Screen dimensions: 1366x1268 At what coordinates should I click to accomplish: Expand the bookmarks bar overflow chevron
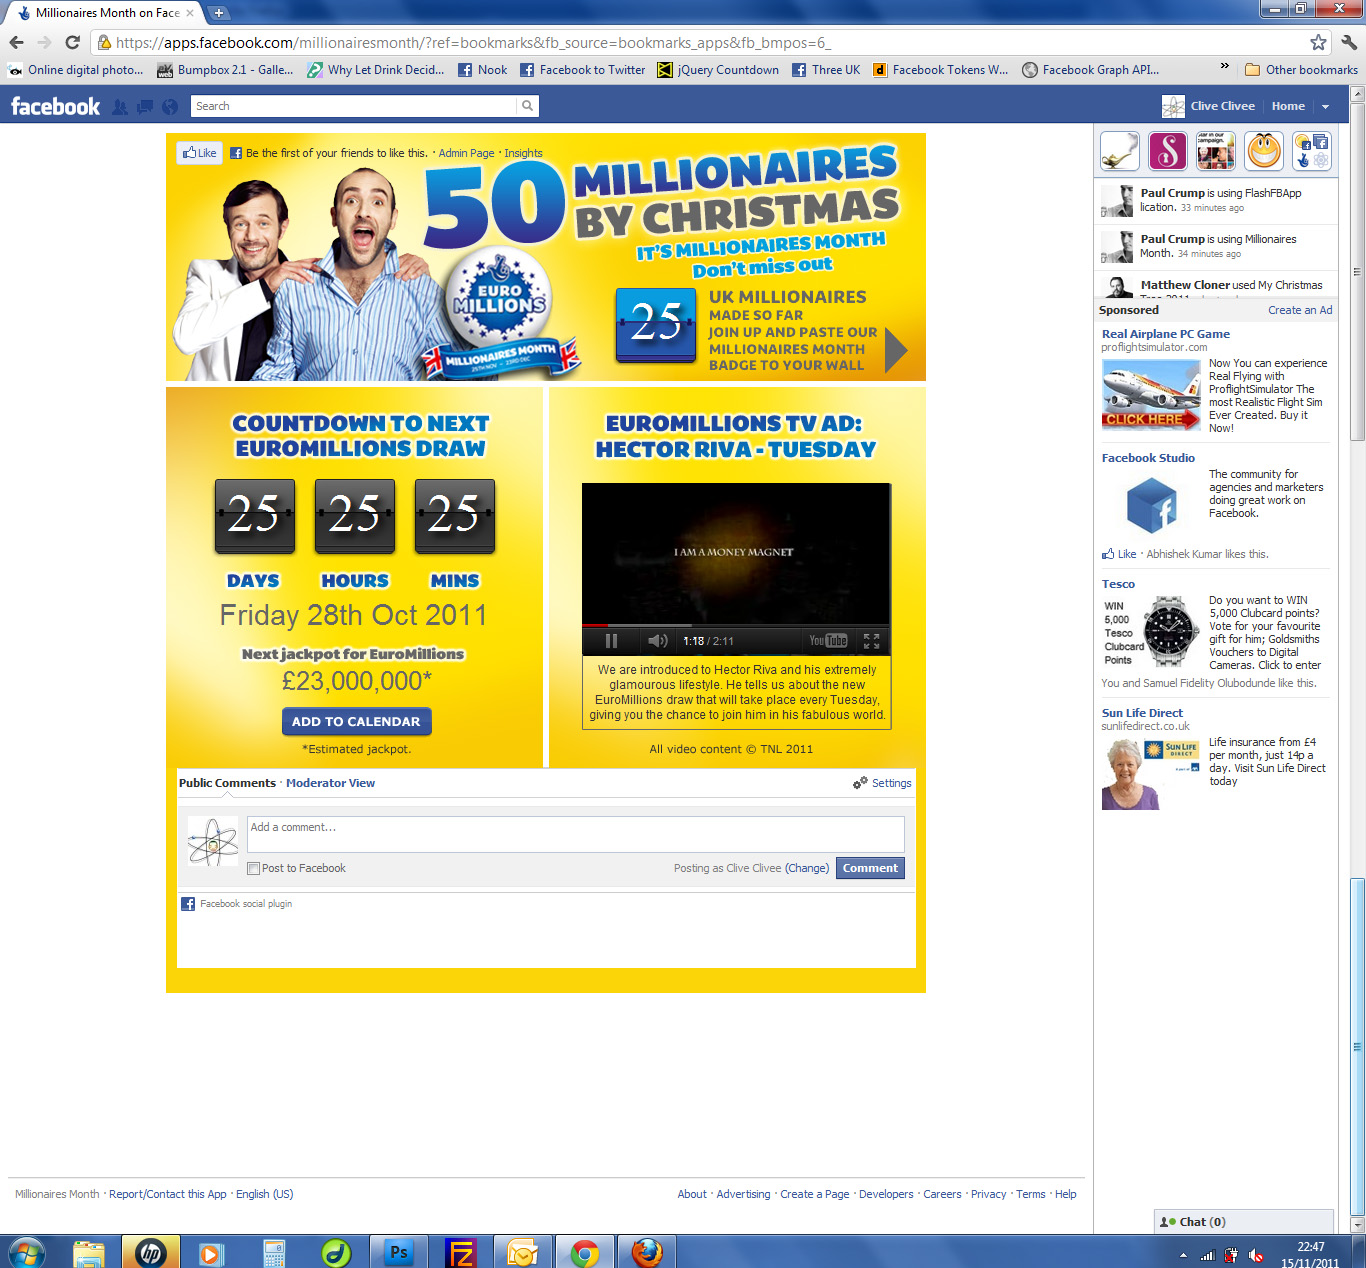point(1224,66)
